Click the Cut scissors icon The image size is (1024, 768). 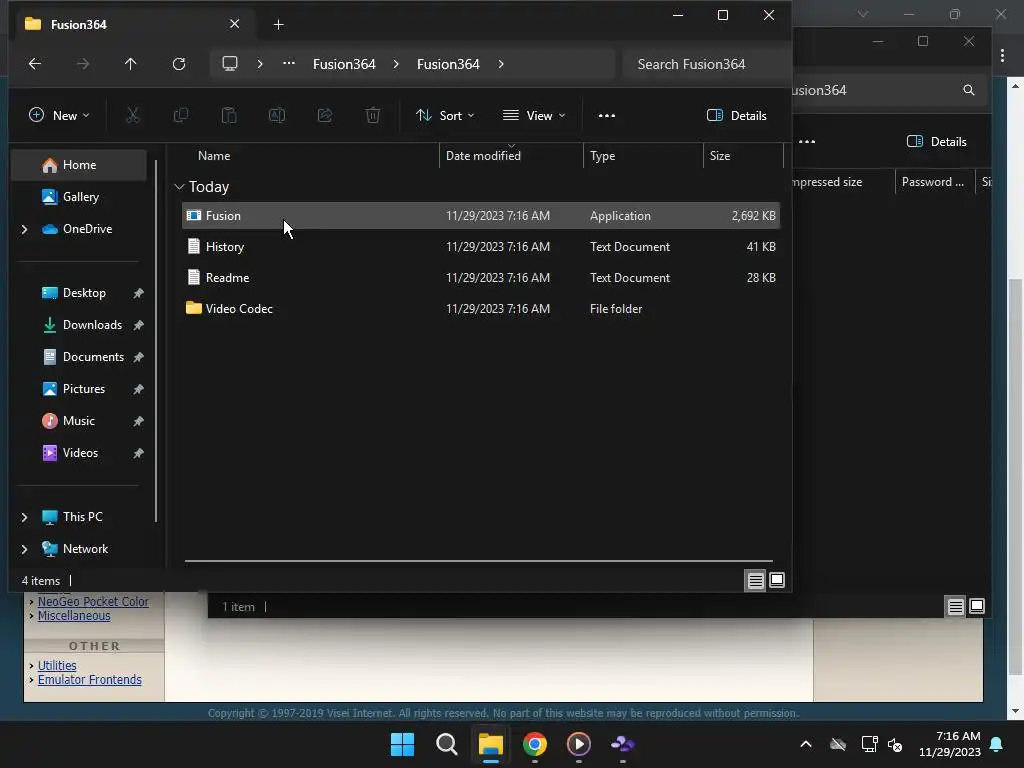coord(133,116)
